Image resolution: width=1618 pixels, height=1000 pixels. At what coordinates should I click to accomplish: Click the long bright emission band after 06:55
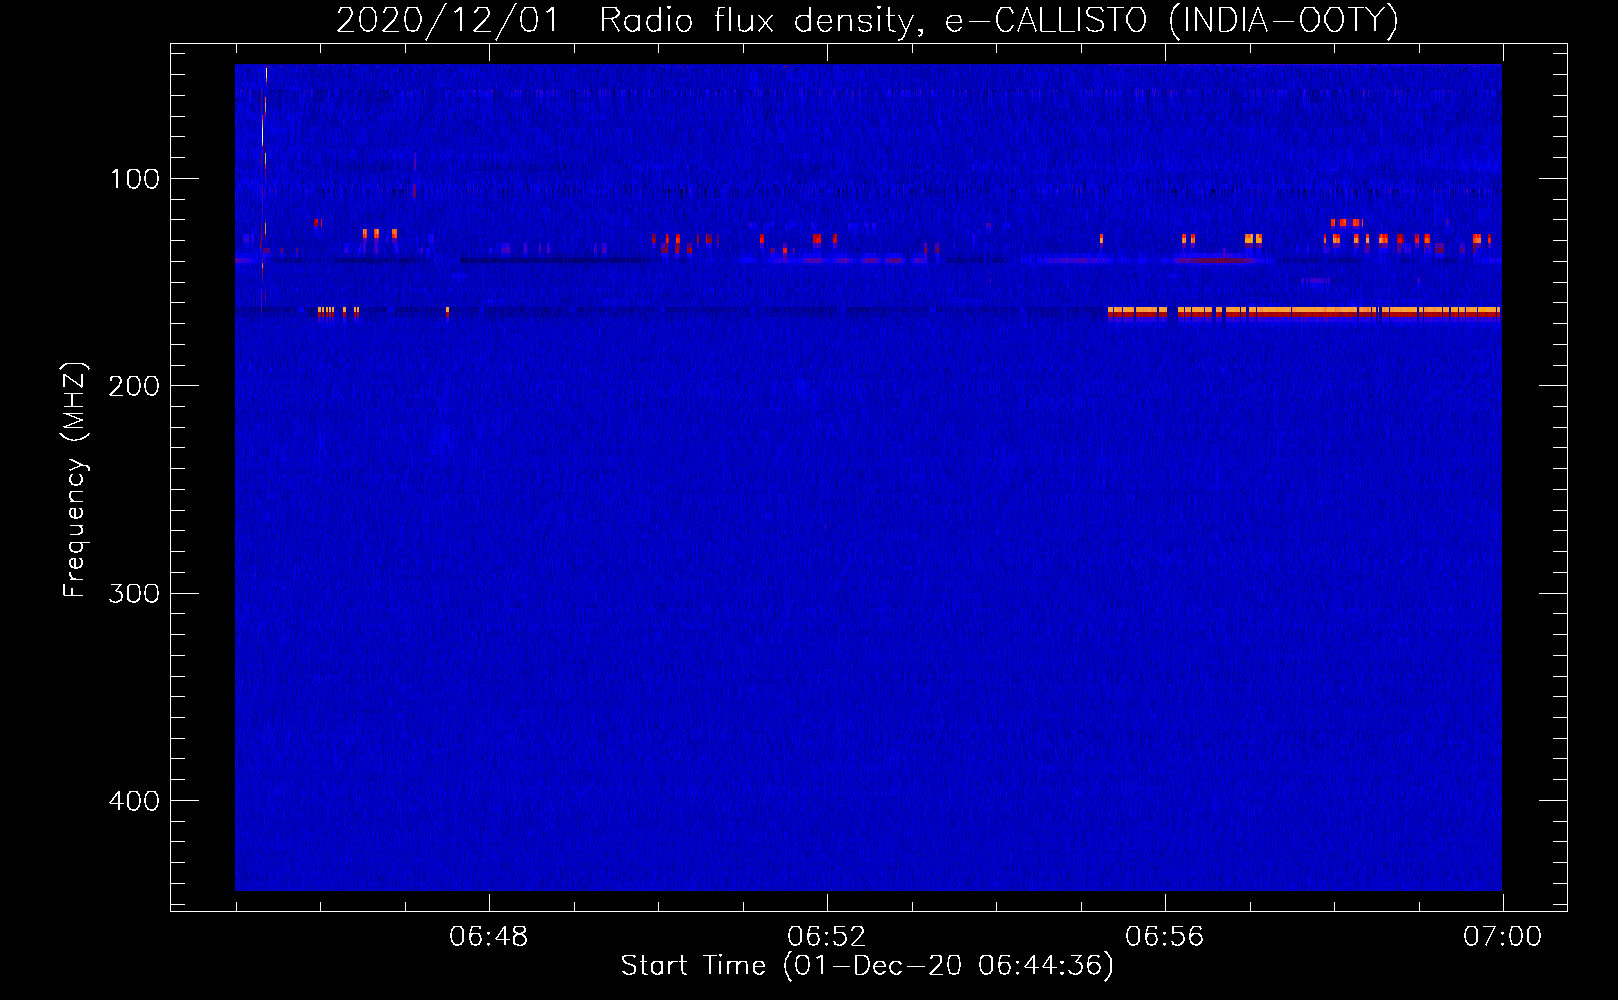point(1304,313)
